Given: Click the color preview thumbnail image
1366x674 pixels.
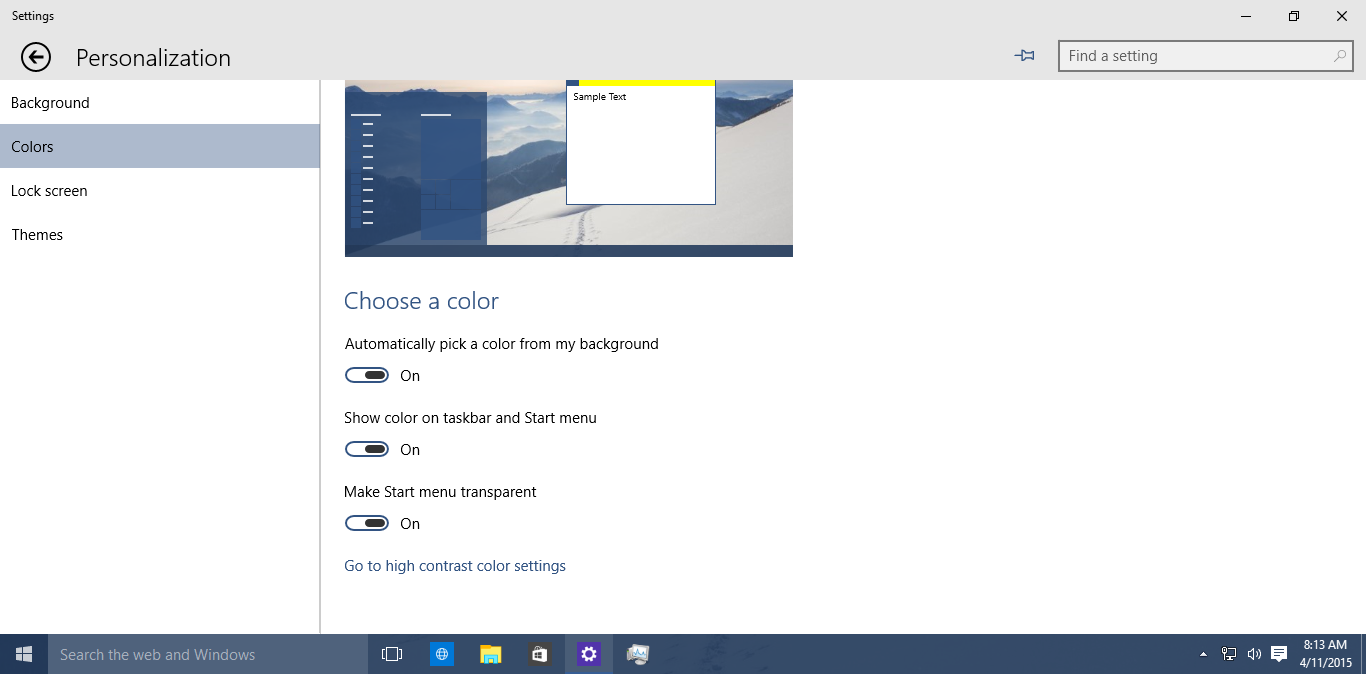Looking at the screenshot, I should tap(569, 168).
